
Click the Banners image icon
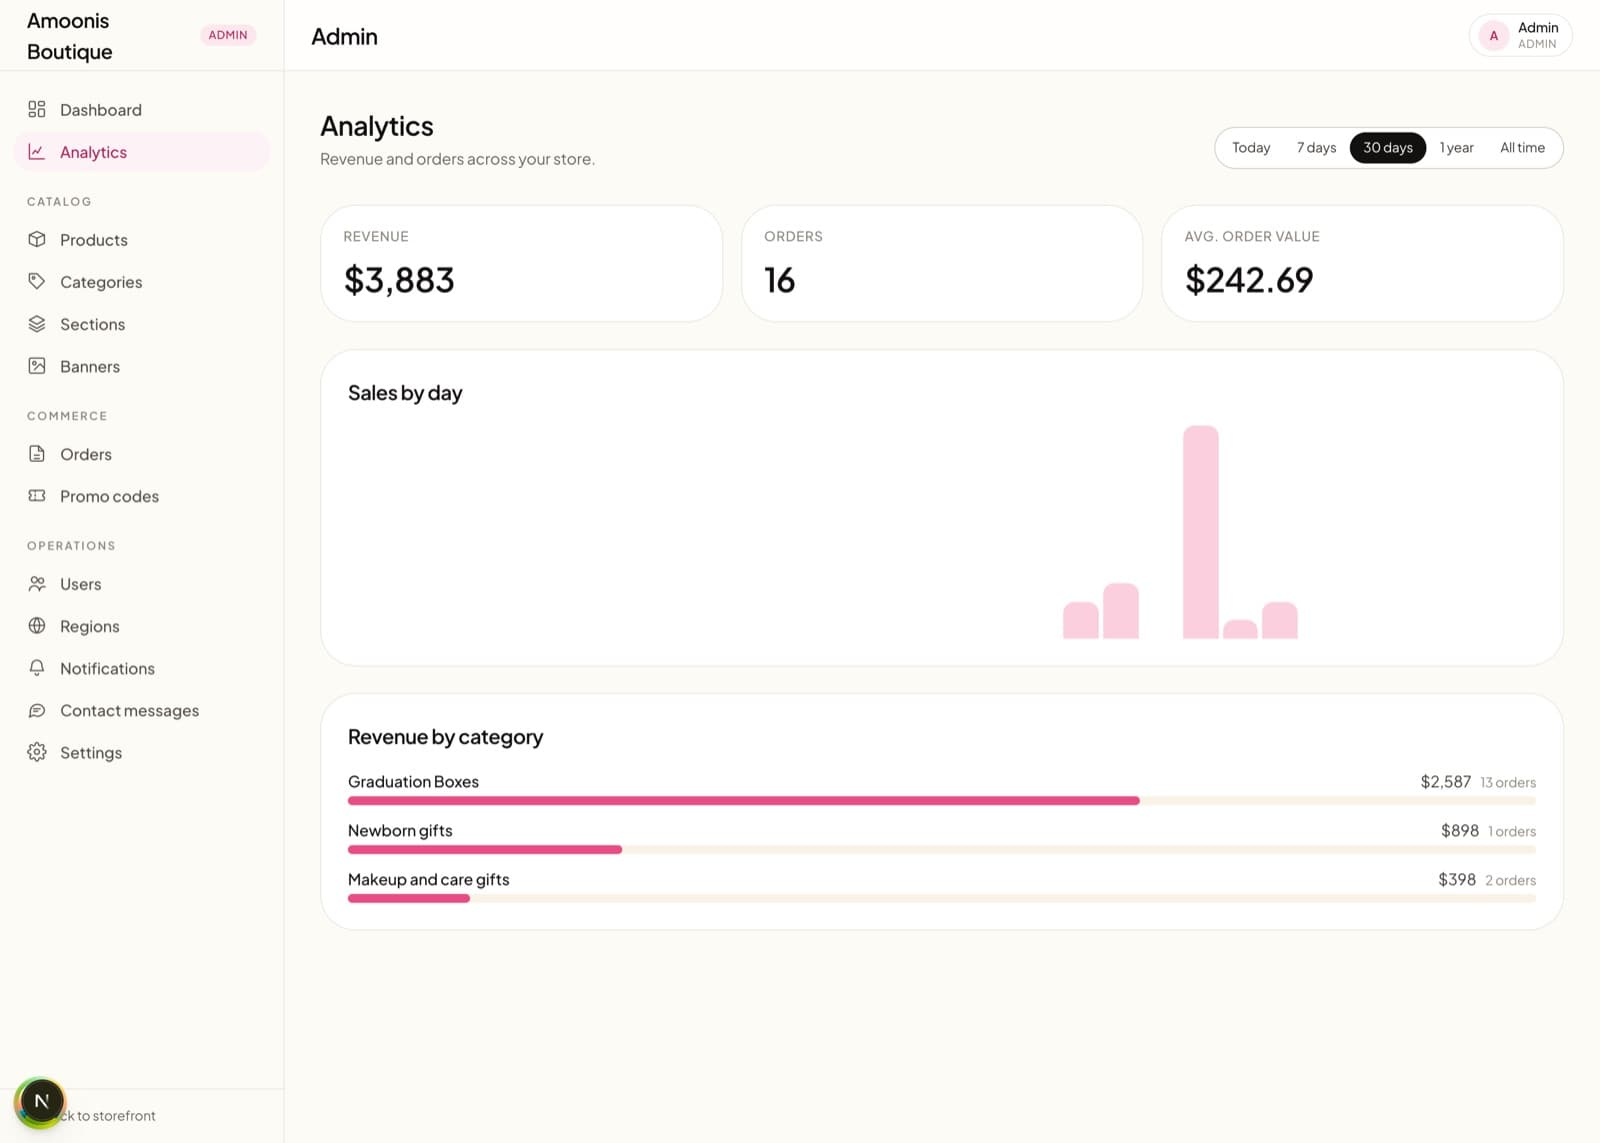37,365
